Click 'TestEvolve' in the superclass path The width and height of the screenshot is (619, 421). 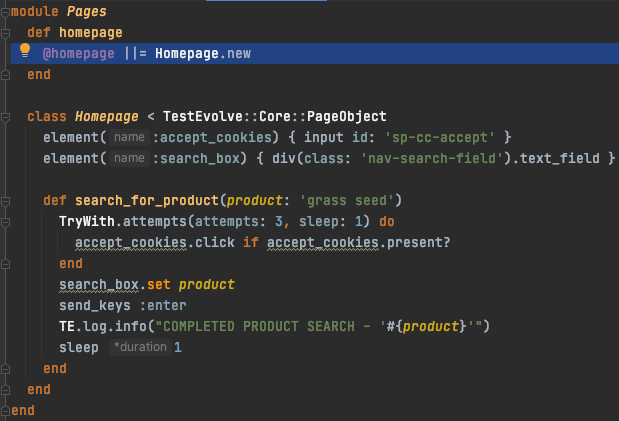click(203, 117)
